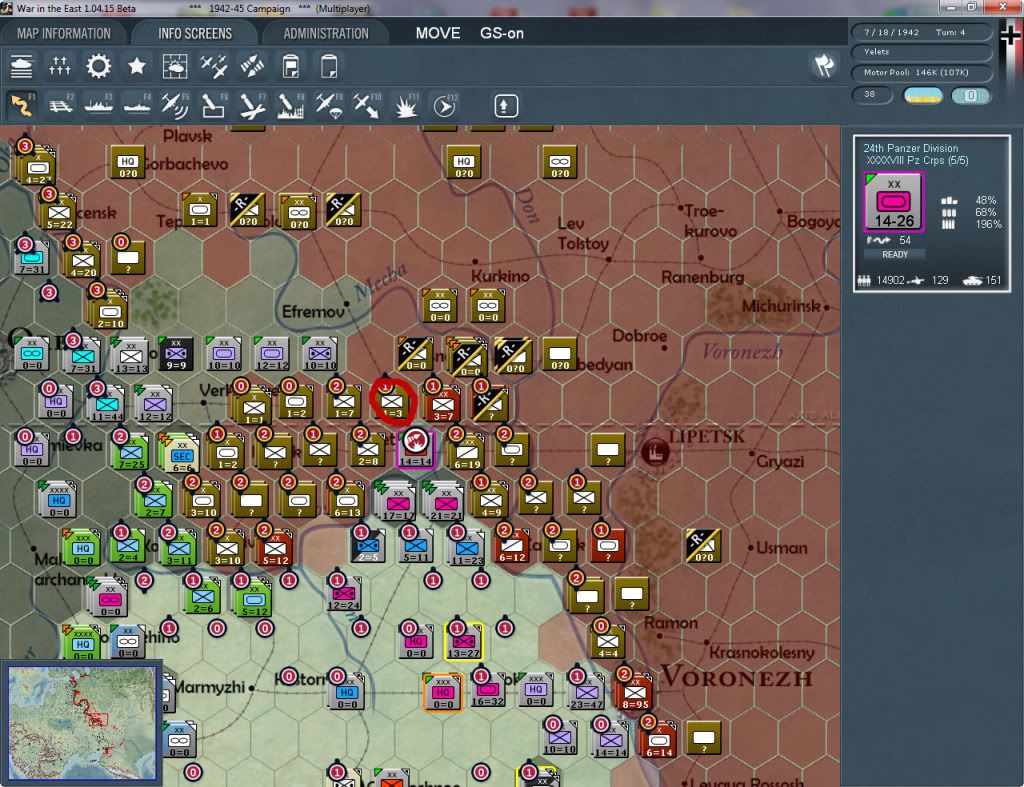
Task: Click the Lipetsk factory icon
Action: pyautogui.click(x=655, y=451)
